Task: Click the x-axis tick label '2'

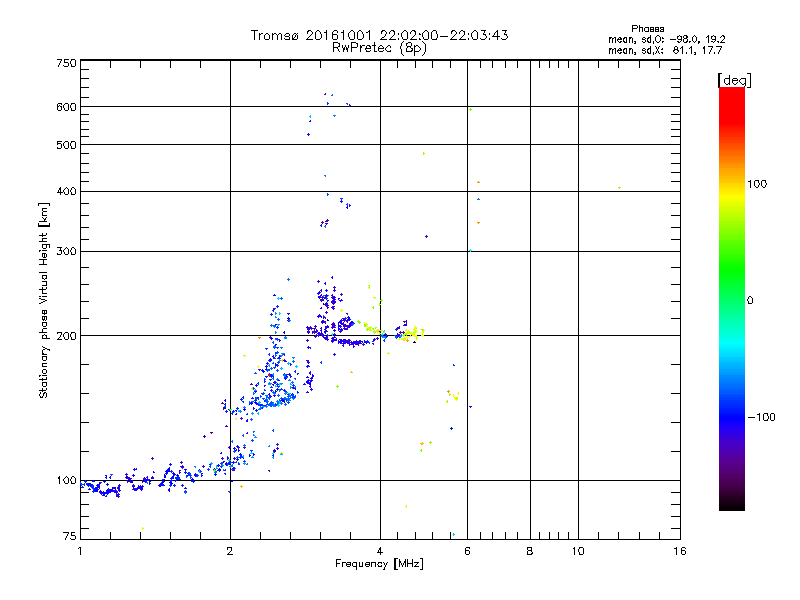Action: click(x=230, y=551)
